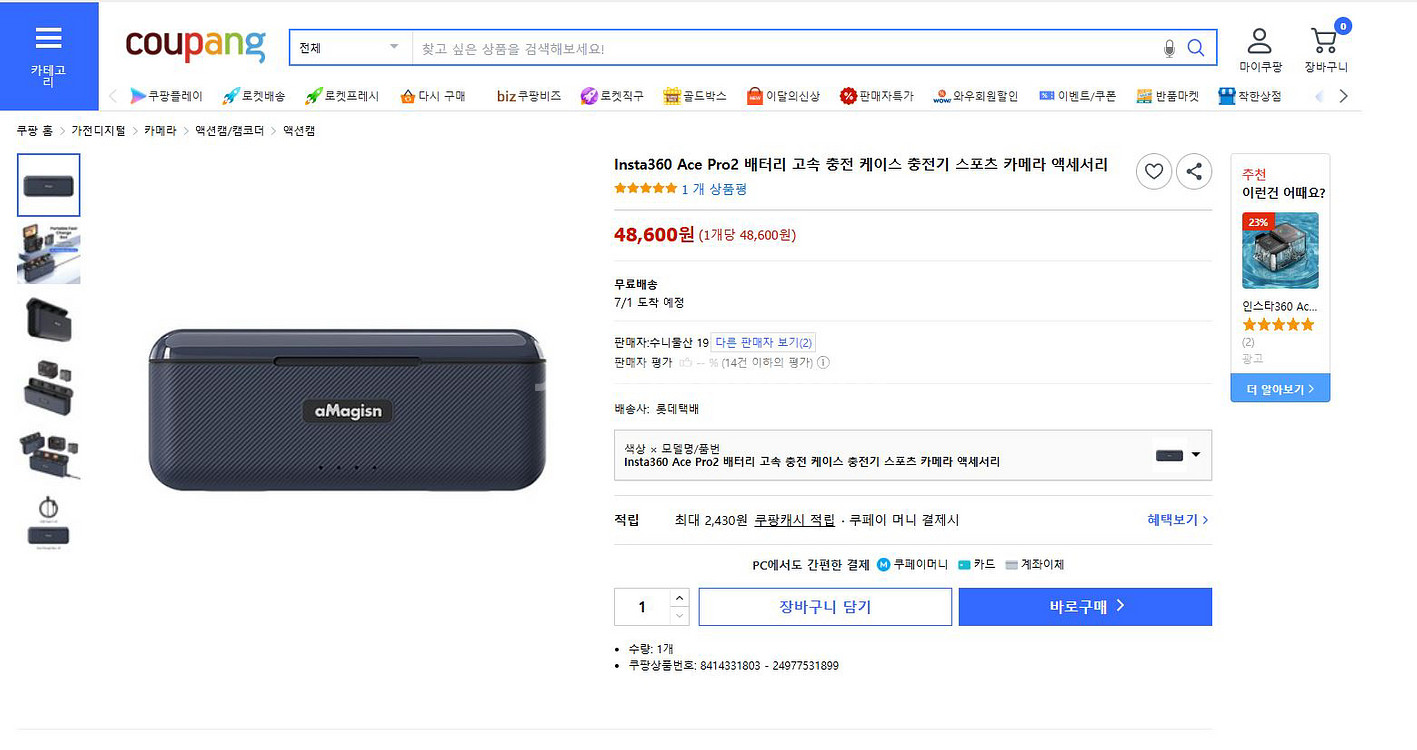1417x750 pixels.
Task: Open 와우회원할인 shortcut
Action: [x=975, y=96]
